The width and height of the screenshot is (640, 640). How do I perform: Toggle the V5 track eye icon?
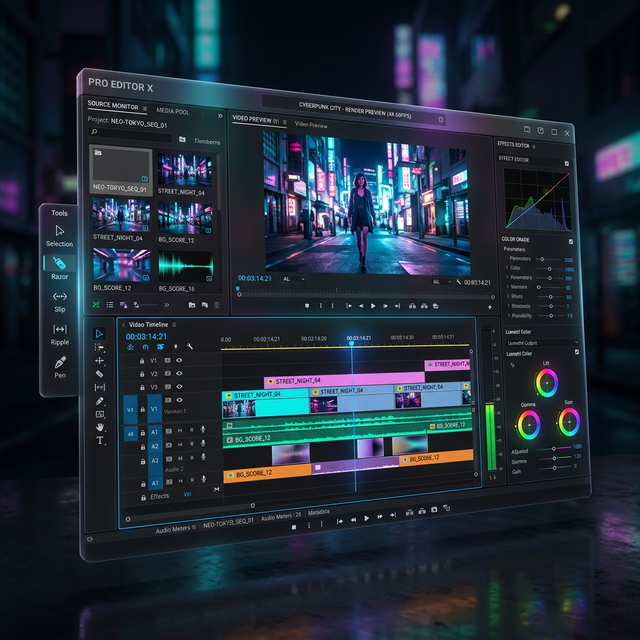179,387
